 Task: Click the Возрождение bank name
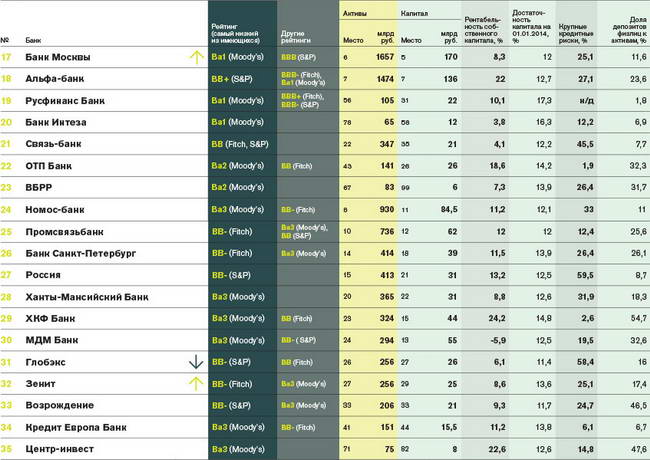coord(60,404)
